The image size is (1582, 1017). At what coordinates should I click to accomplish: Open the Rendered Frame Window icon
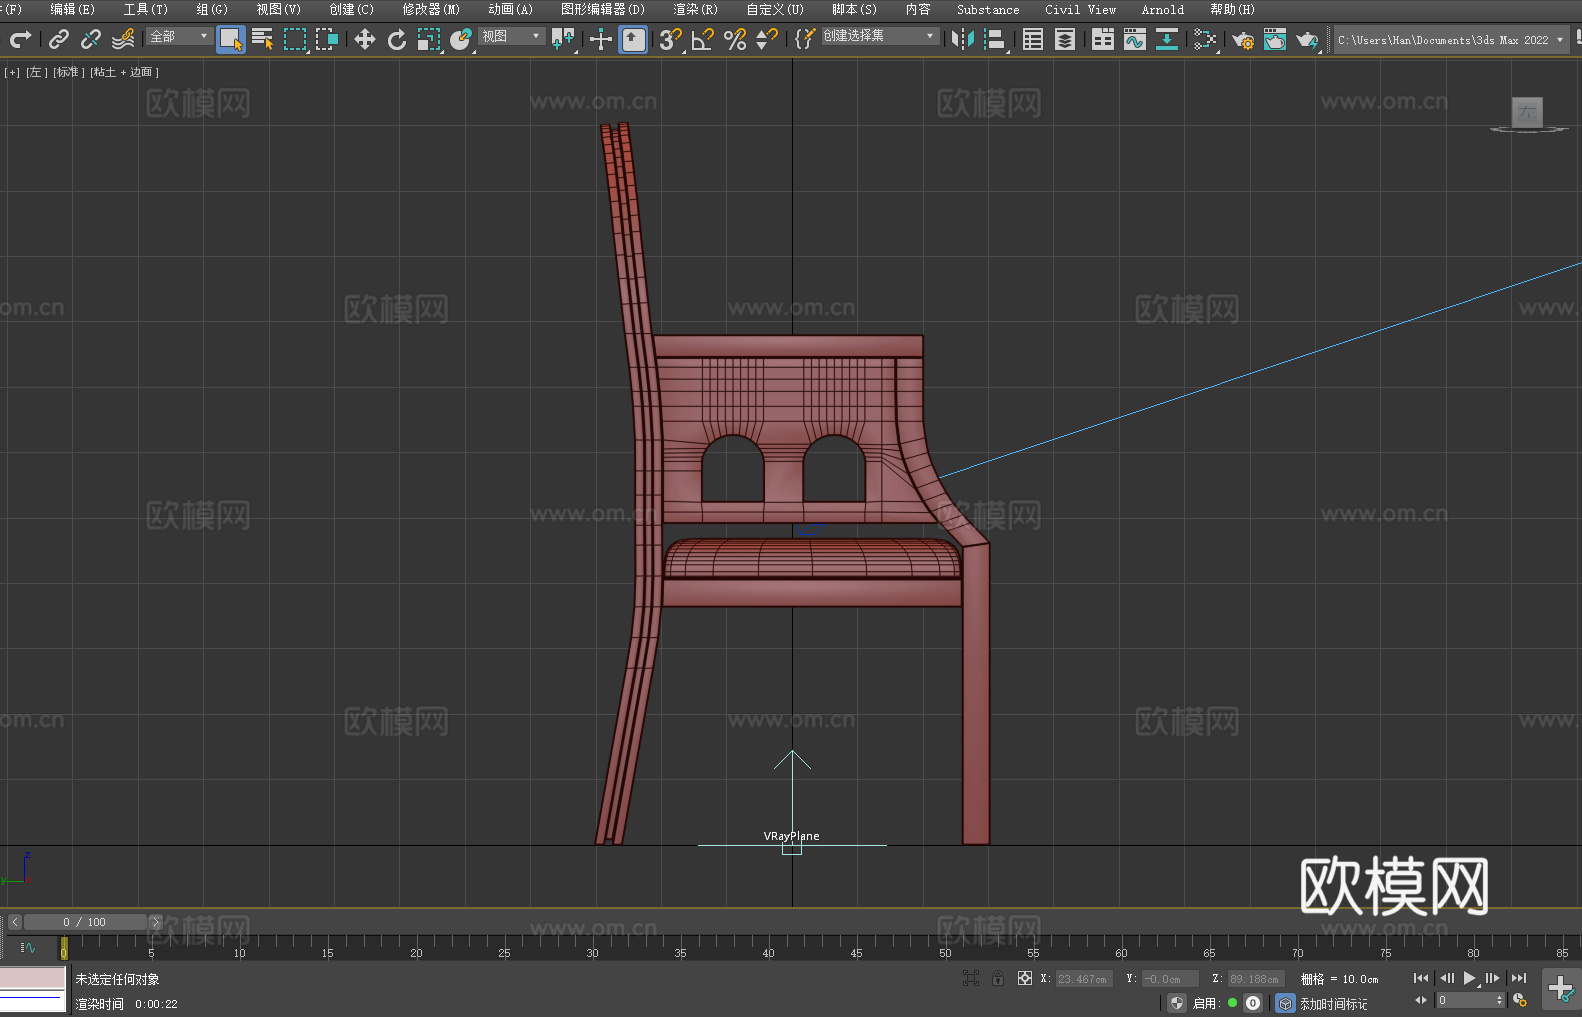click(1275, 39)
